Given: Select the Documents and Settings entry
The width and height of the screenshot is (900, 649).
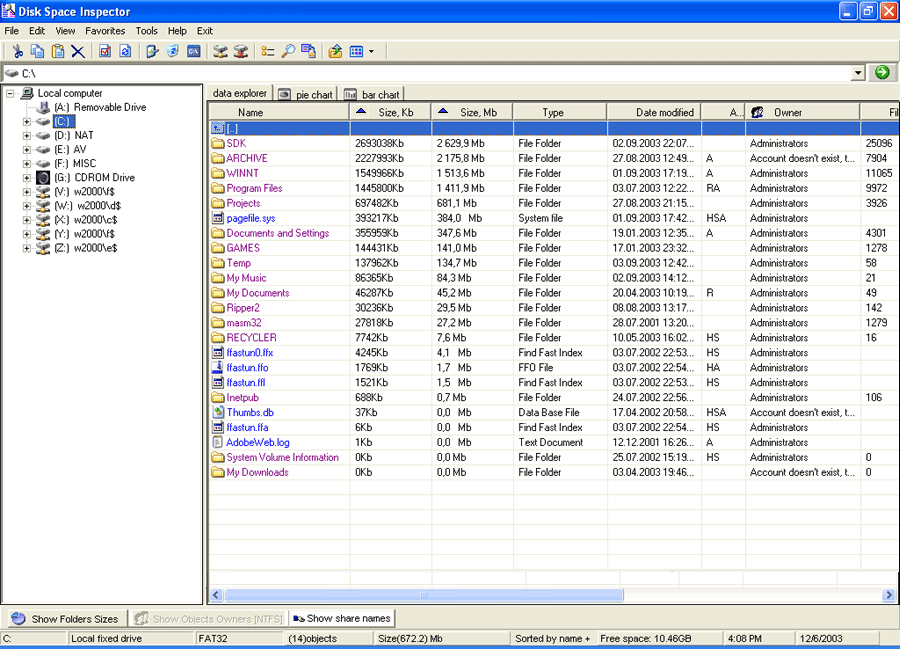Looking at the screenshot, I should click(278, 233).
